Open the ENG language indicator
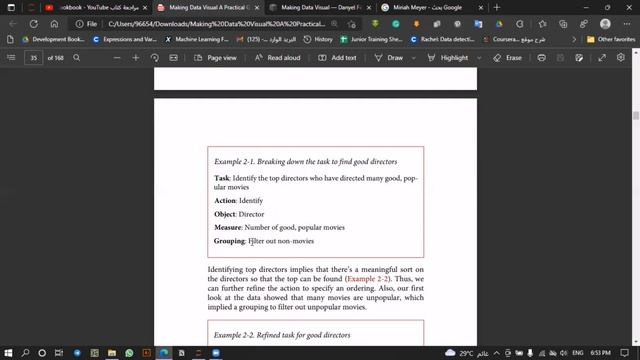Screen dimensions: 640x360 578,353
